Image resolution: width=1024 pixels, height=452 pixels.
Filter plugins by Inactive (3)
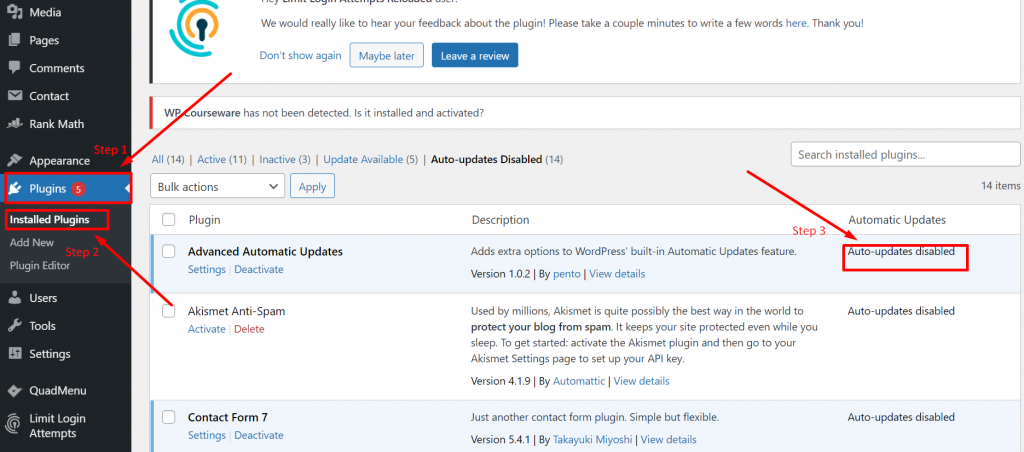pos(285,159)
